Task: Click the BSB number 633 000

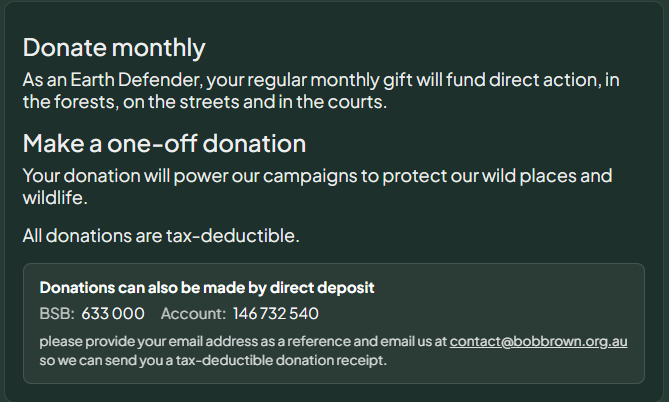Action: 113,314
